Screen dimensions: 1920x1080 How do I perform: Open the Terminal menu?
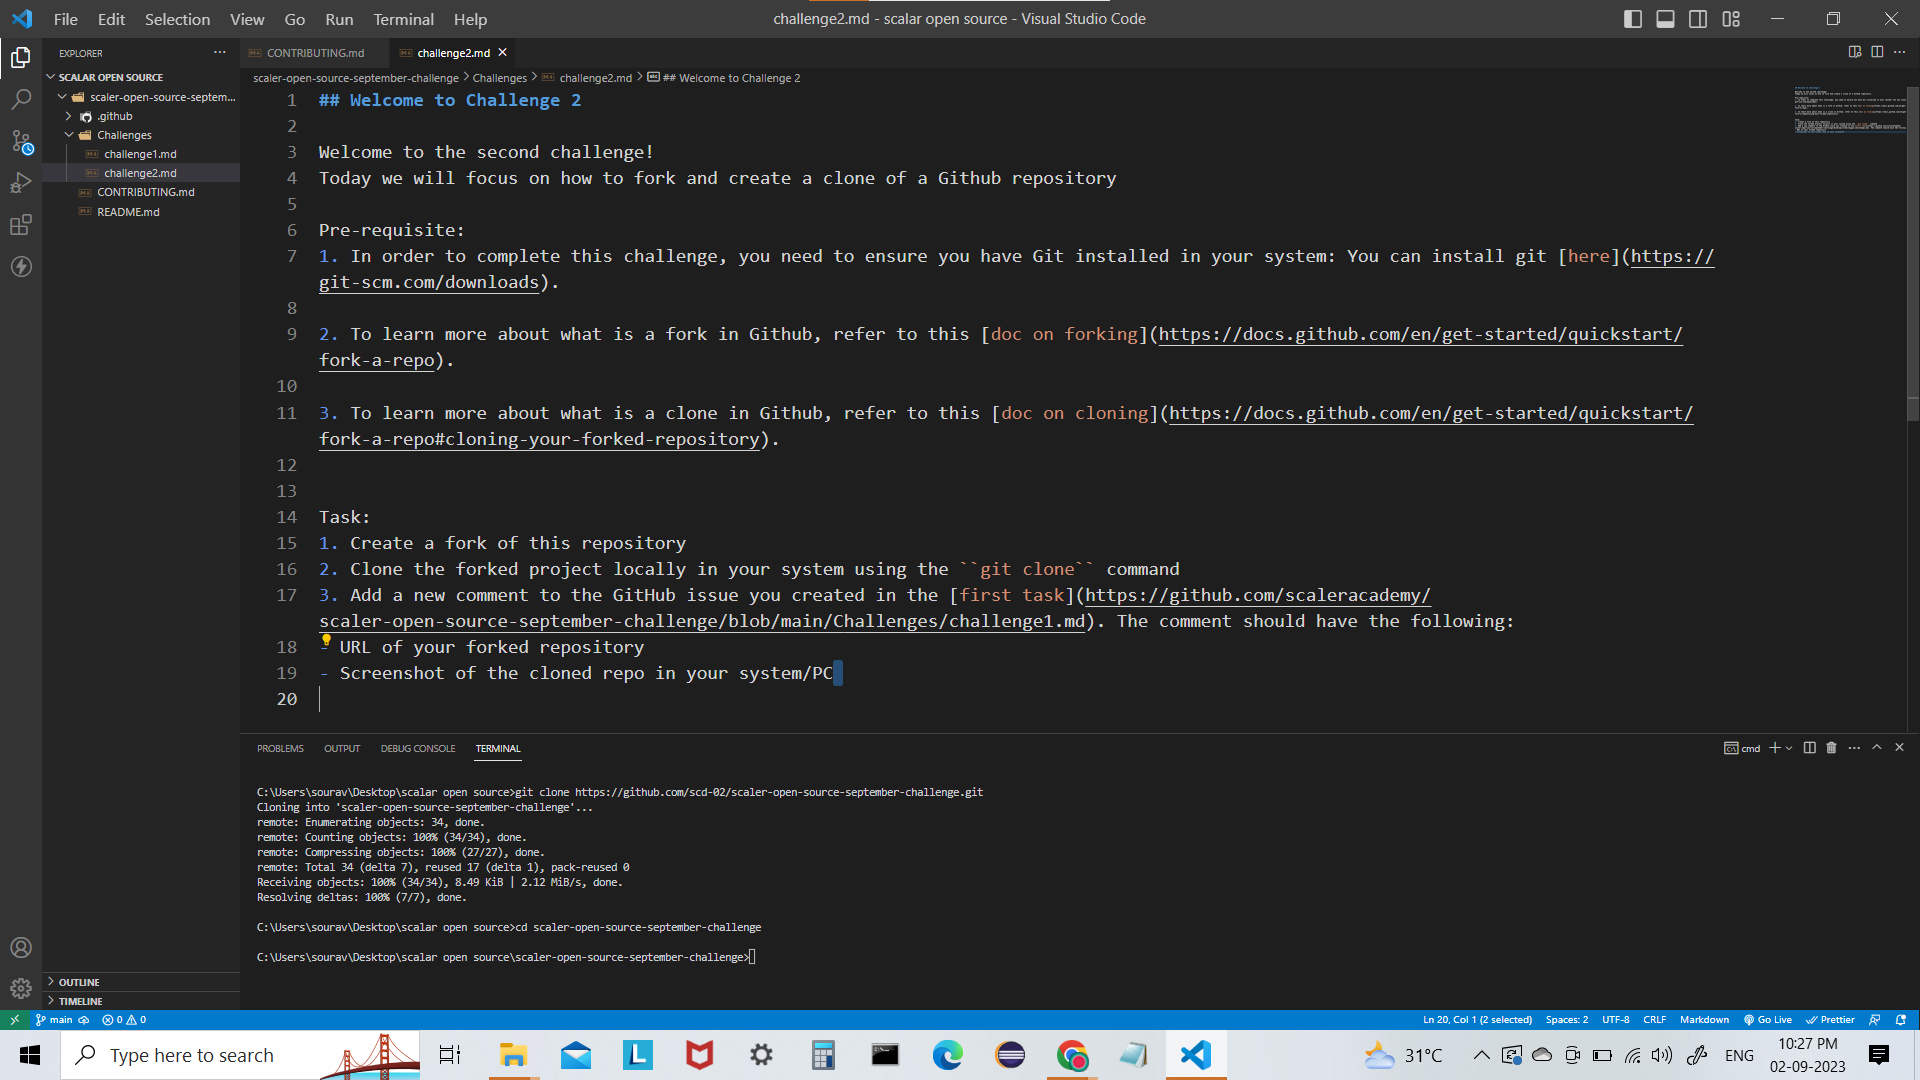402,19
